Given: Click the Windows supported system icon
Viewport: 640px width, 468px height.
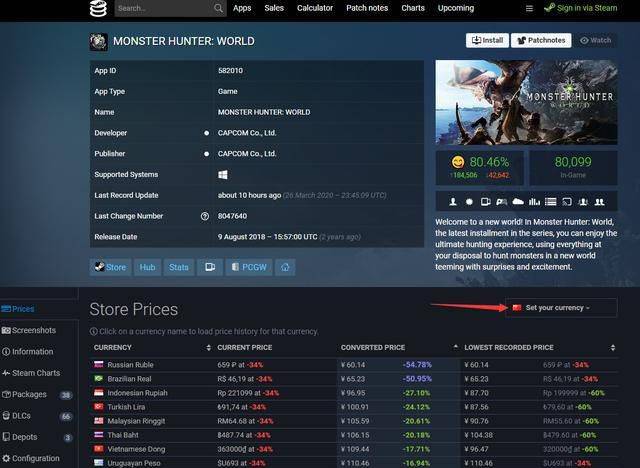Looking at the screenshot, I should [x=223, y=175].
